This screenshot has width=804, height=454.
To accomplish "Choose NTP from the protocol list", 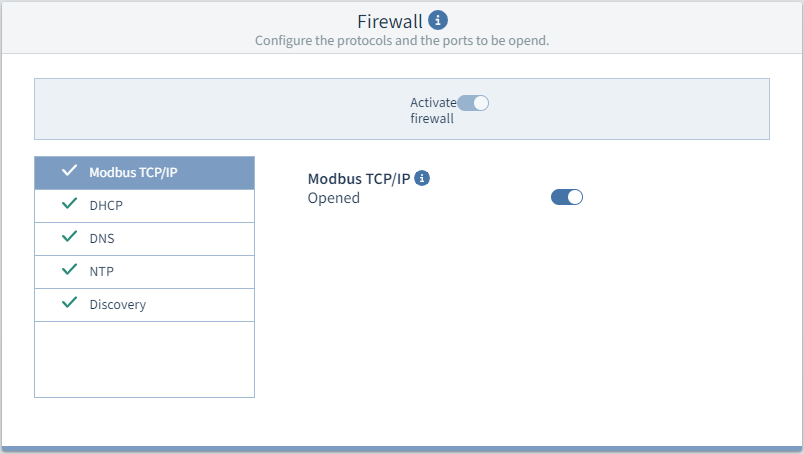I will coord(145,272).
